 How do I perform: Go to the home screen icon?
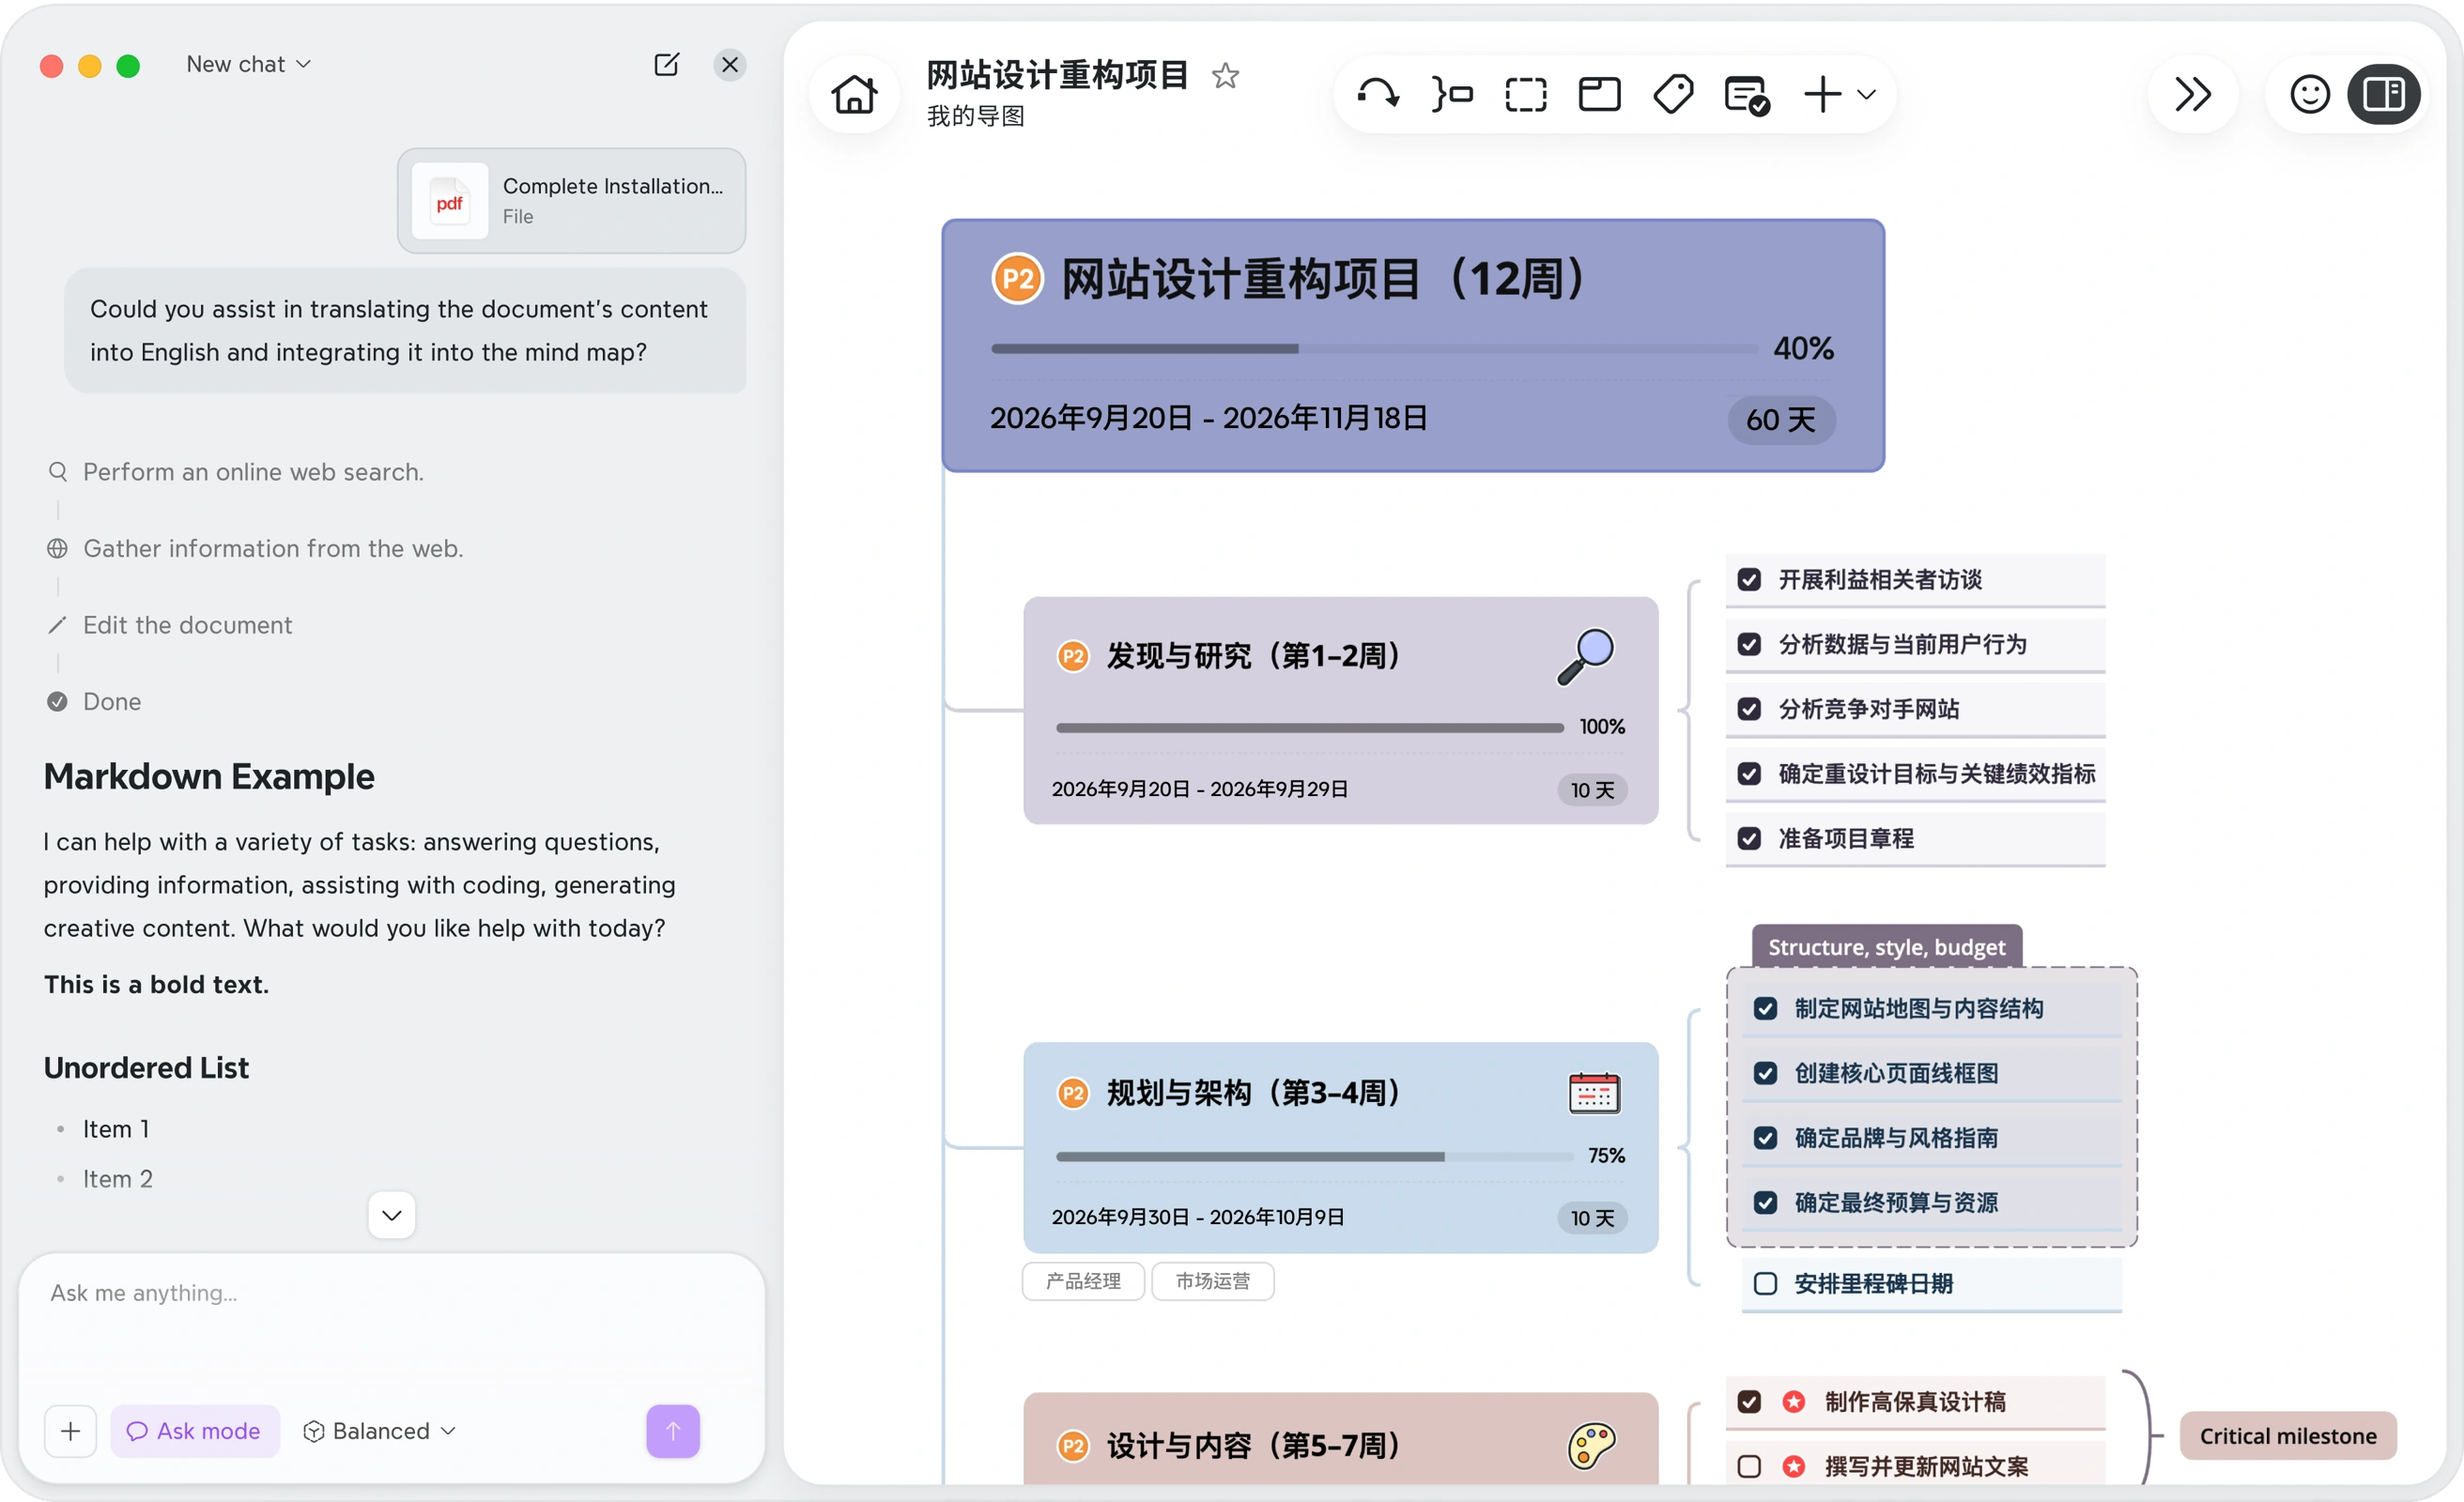854,95
